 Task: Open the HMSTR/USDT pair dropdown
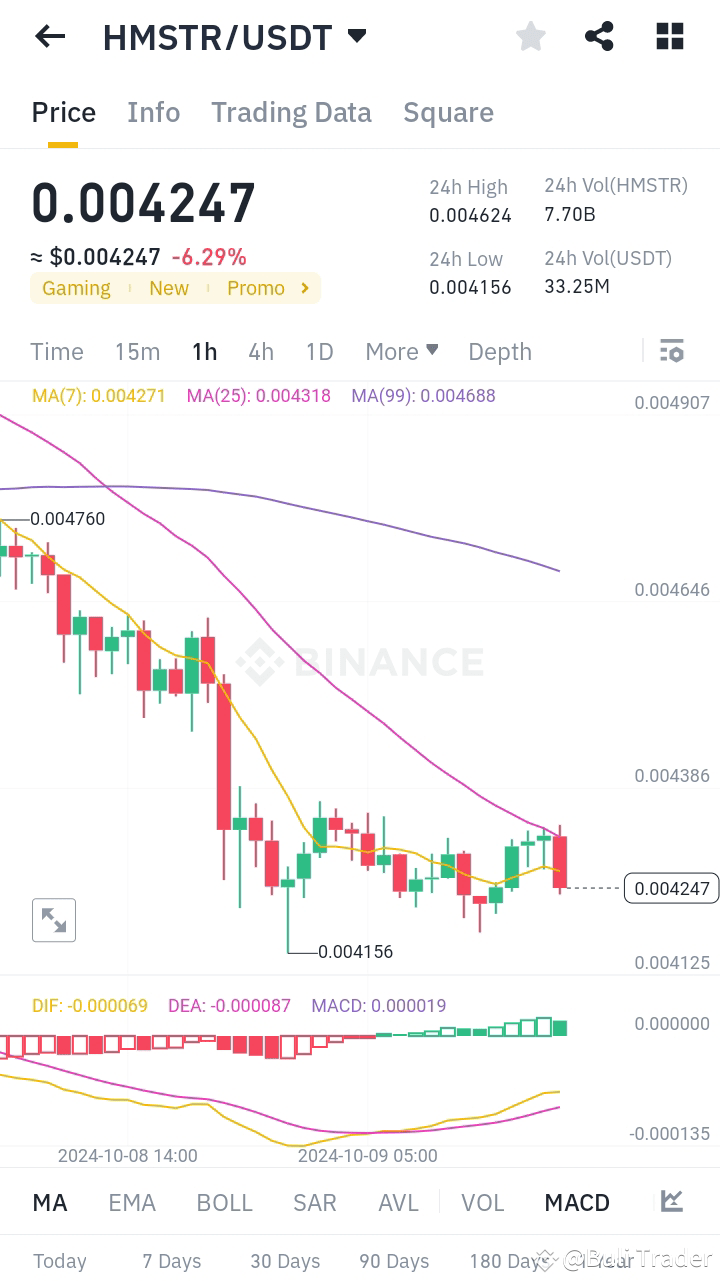[357, 36]
